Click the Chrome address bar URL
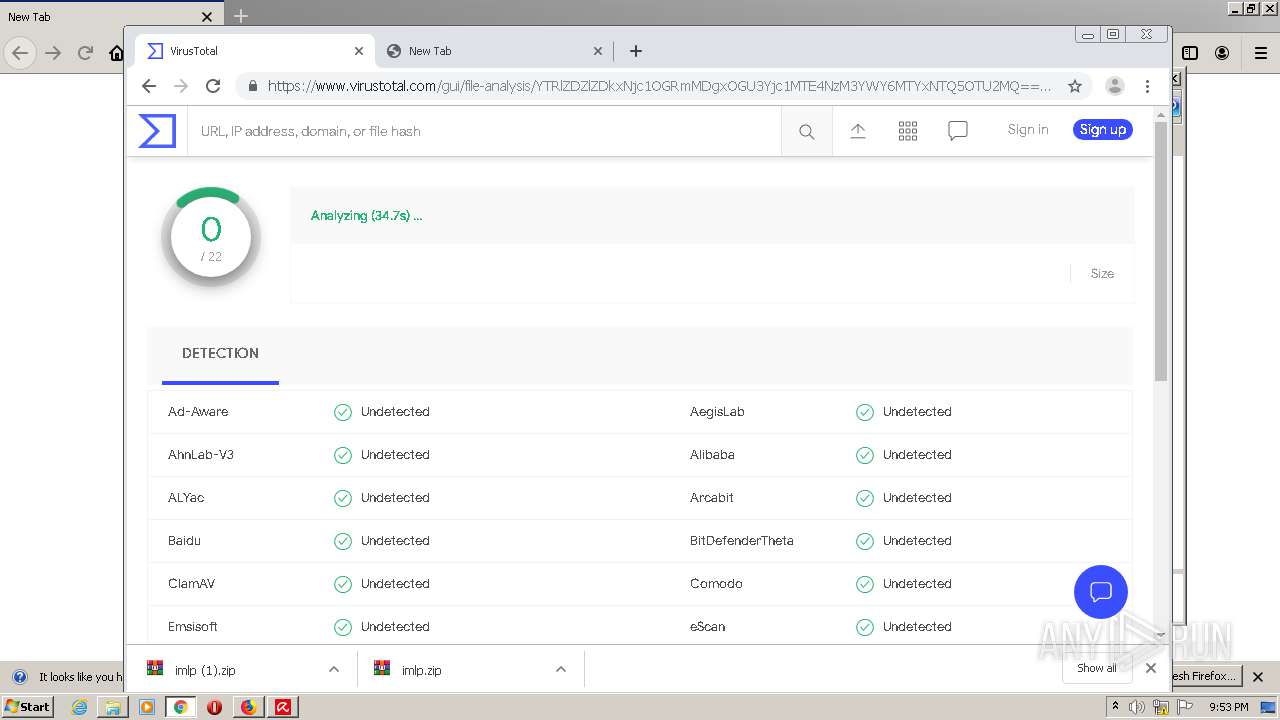 pos(659,86)
